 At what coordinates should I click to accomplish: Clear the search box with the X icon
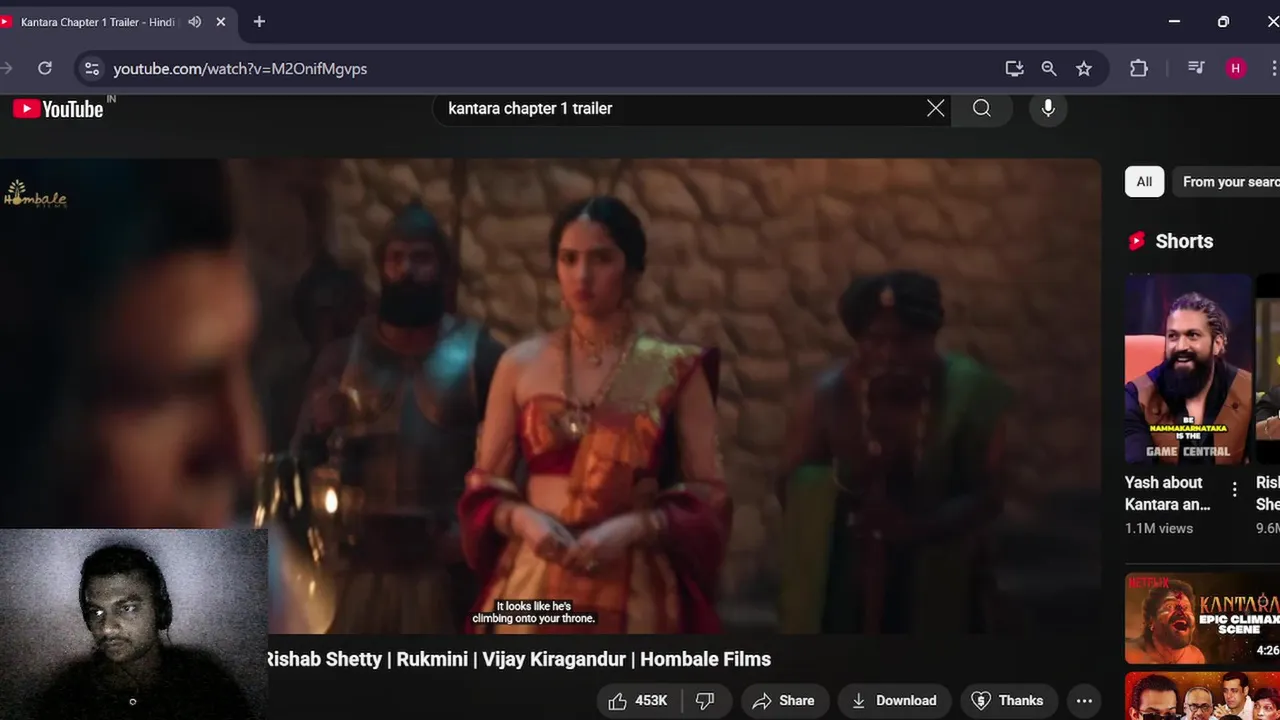(x=935, y=108)
